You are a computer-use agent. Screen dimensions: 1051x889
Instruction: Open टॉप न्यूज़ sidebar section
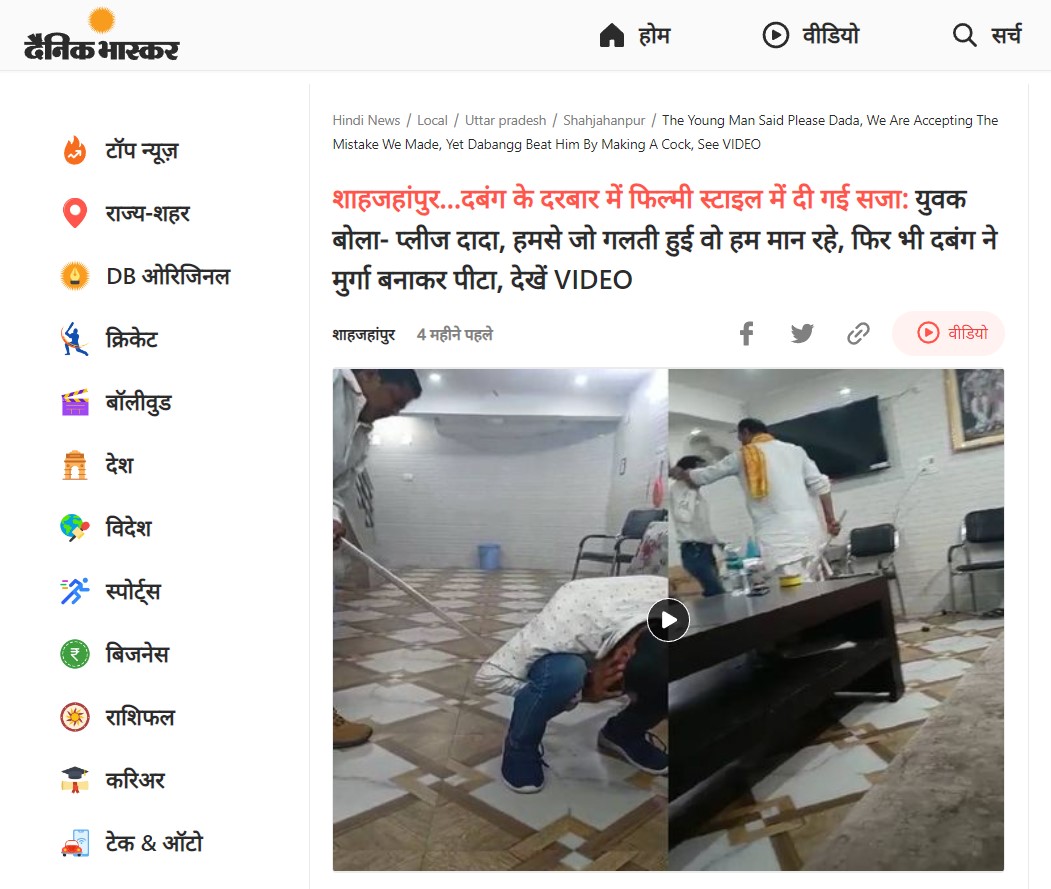(142, 151)
